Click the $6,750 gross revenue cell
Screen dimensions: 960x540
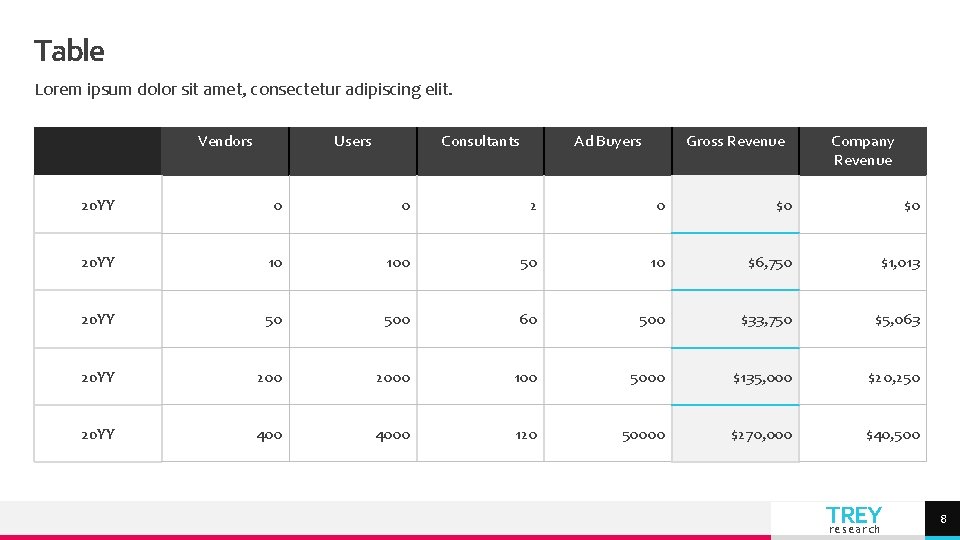pos(769,263)
